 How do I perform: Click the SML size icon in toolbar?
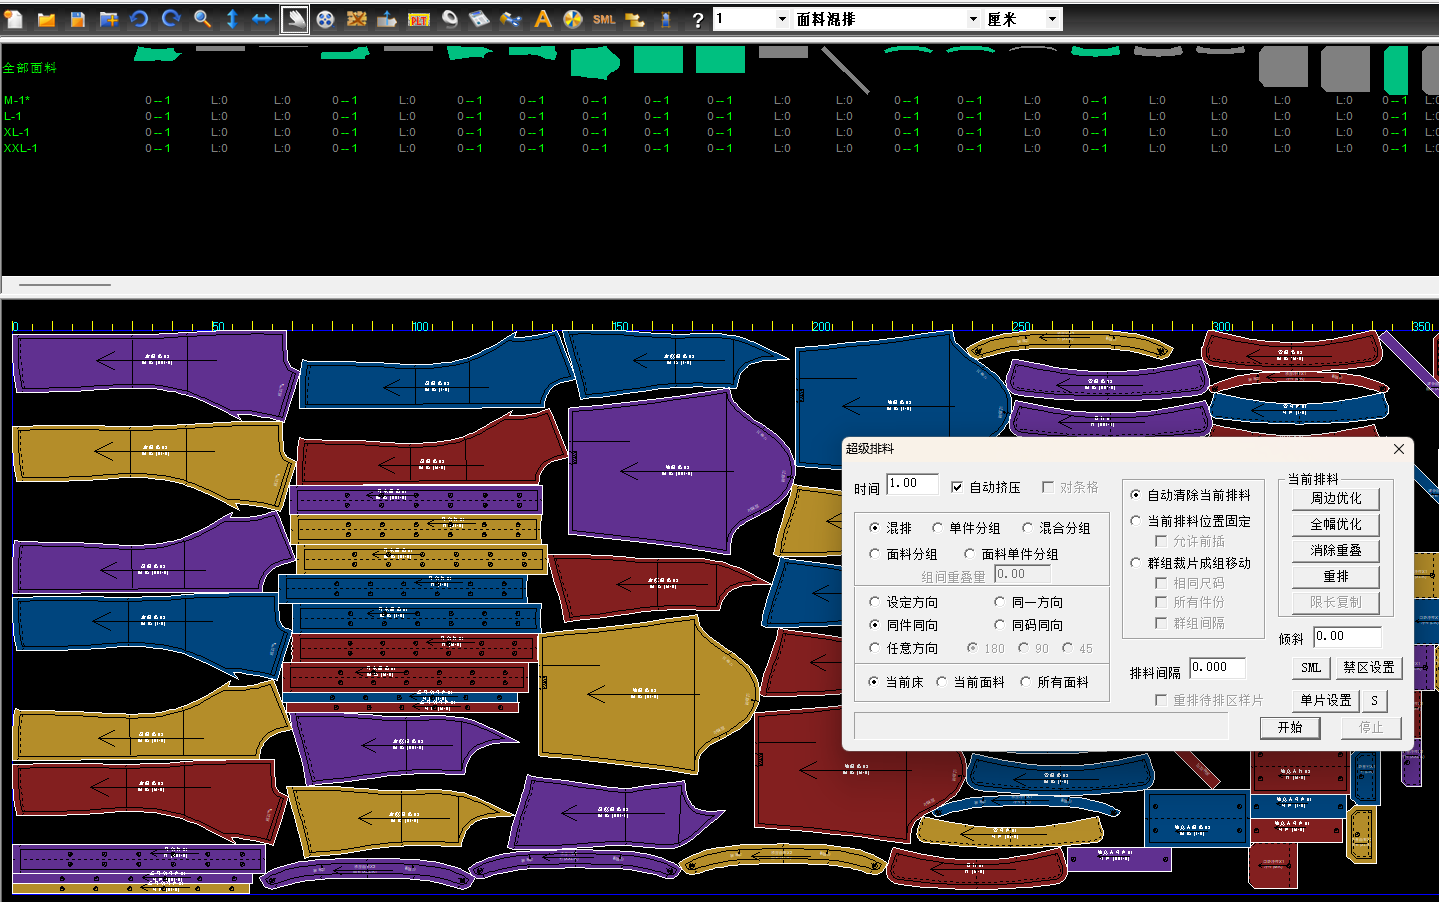[x=604, y=19]
